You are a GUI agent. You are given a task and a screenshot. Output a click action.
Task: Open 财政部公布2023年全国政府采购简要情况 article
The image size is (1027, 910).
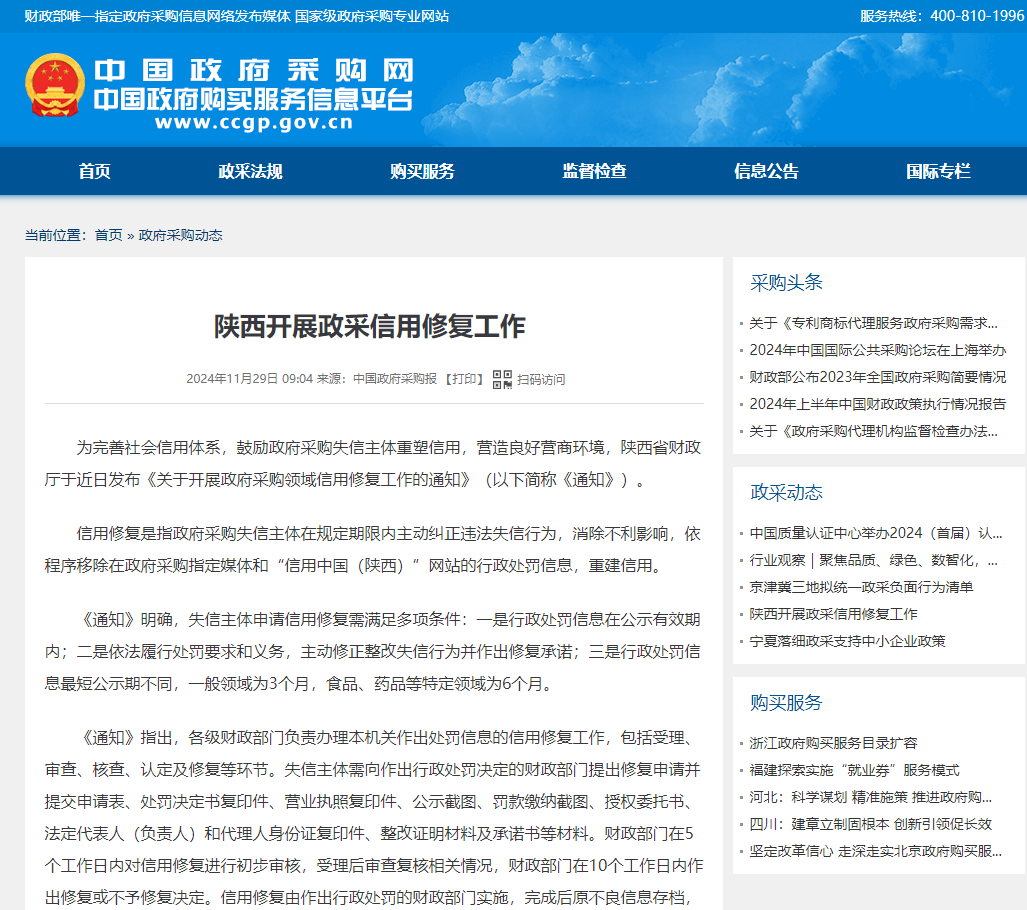tap(878, 377)
